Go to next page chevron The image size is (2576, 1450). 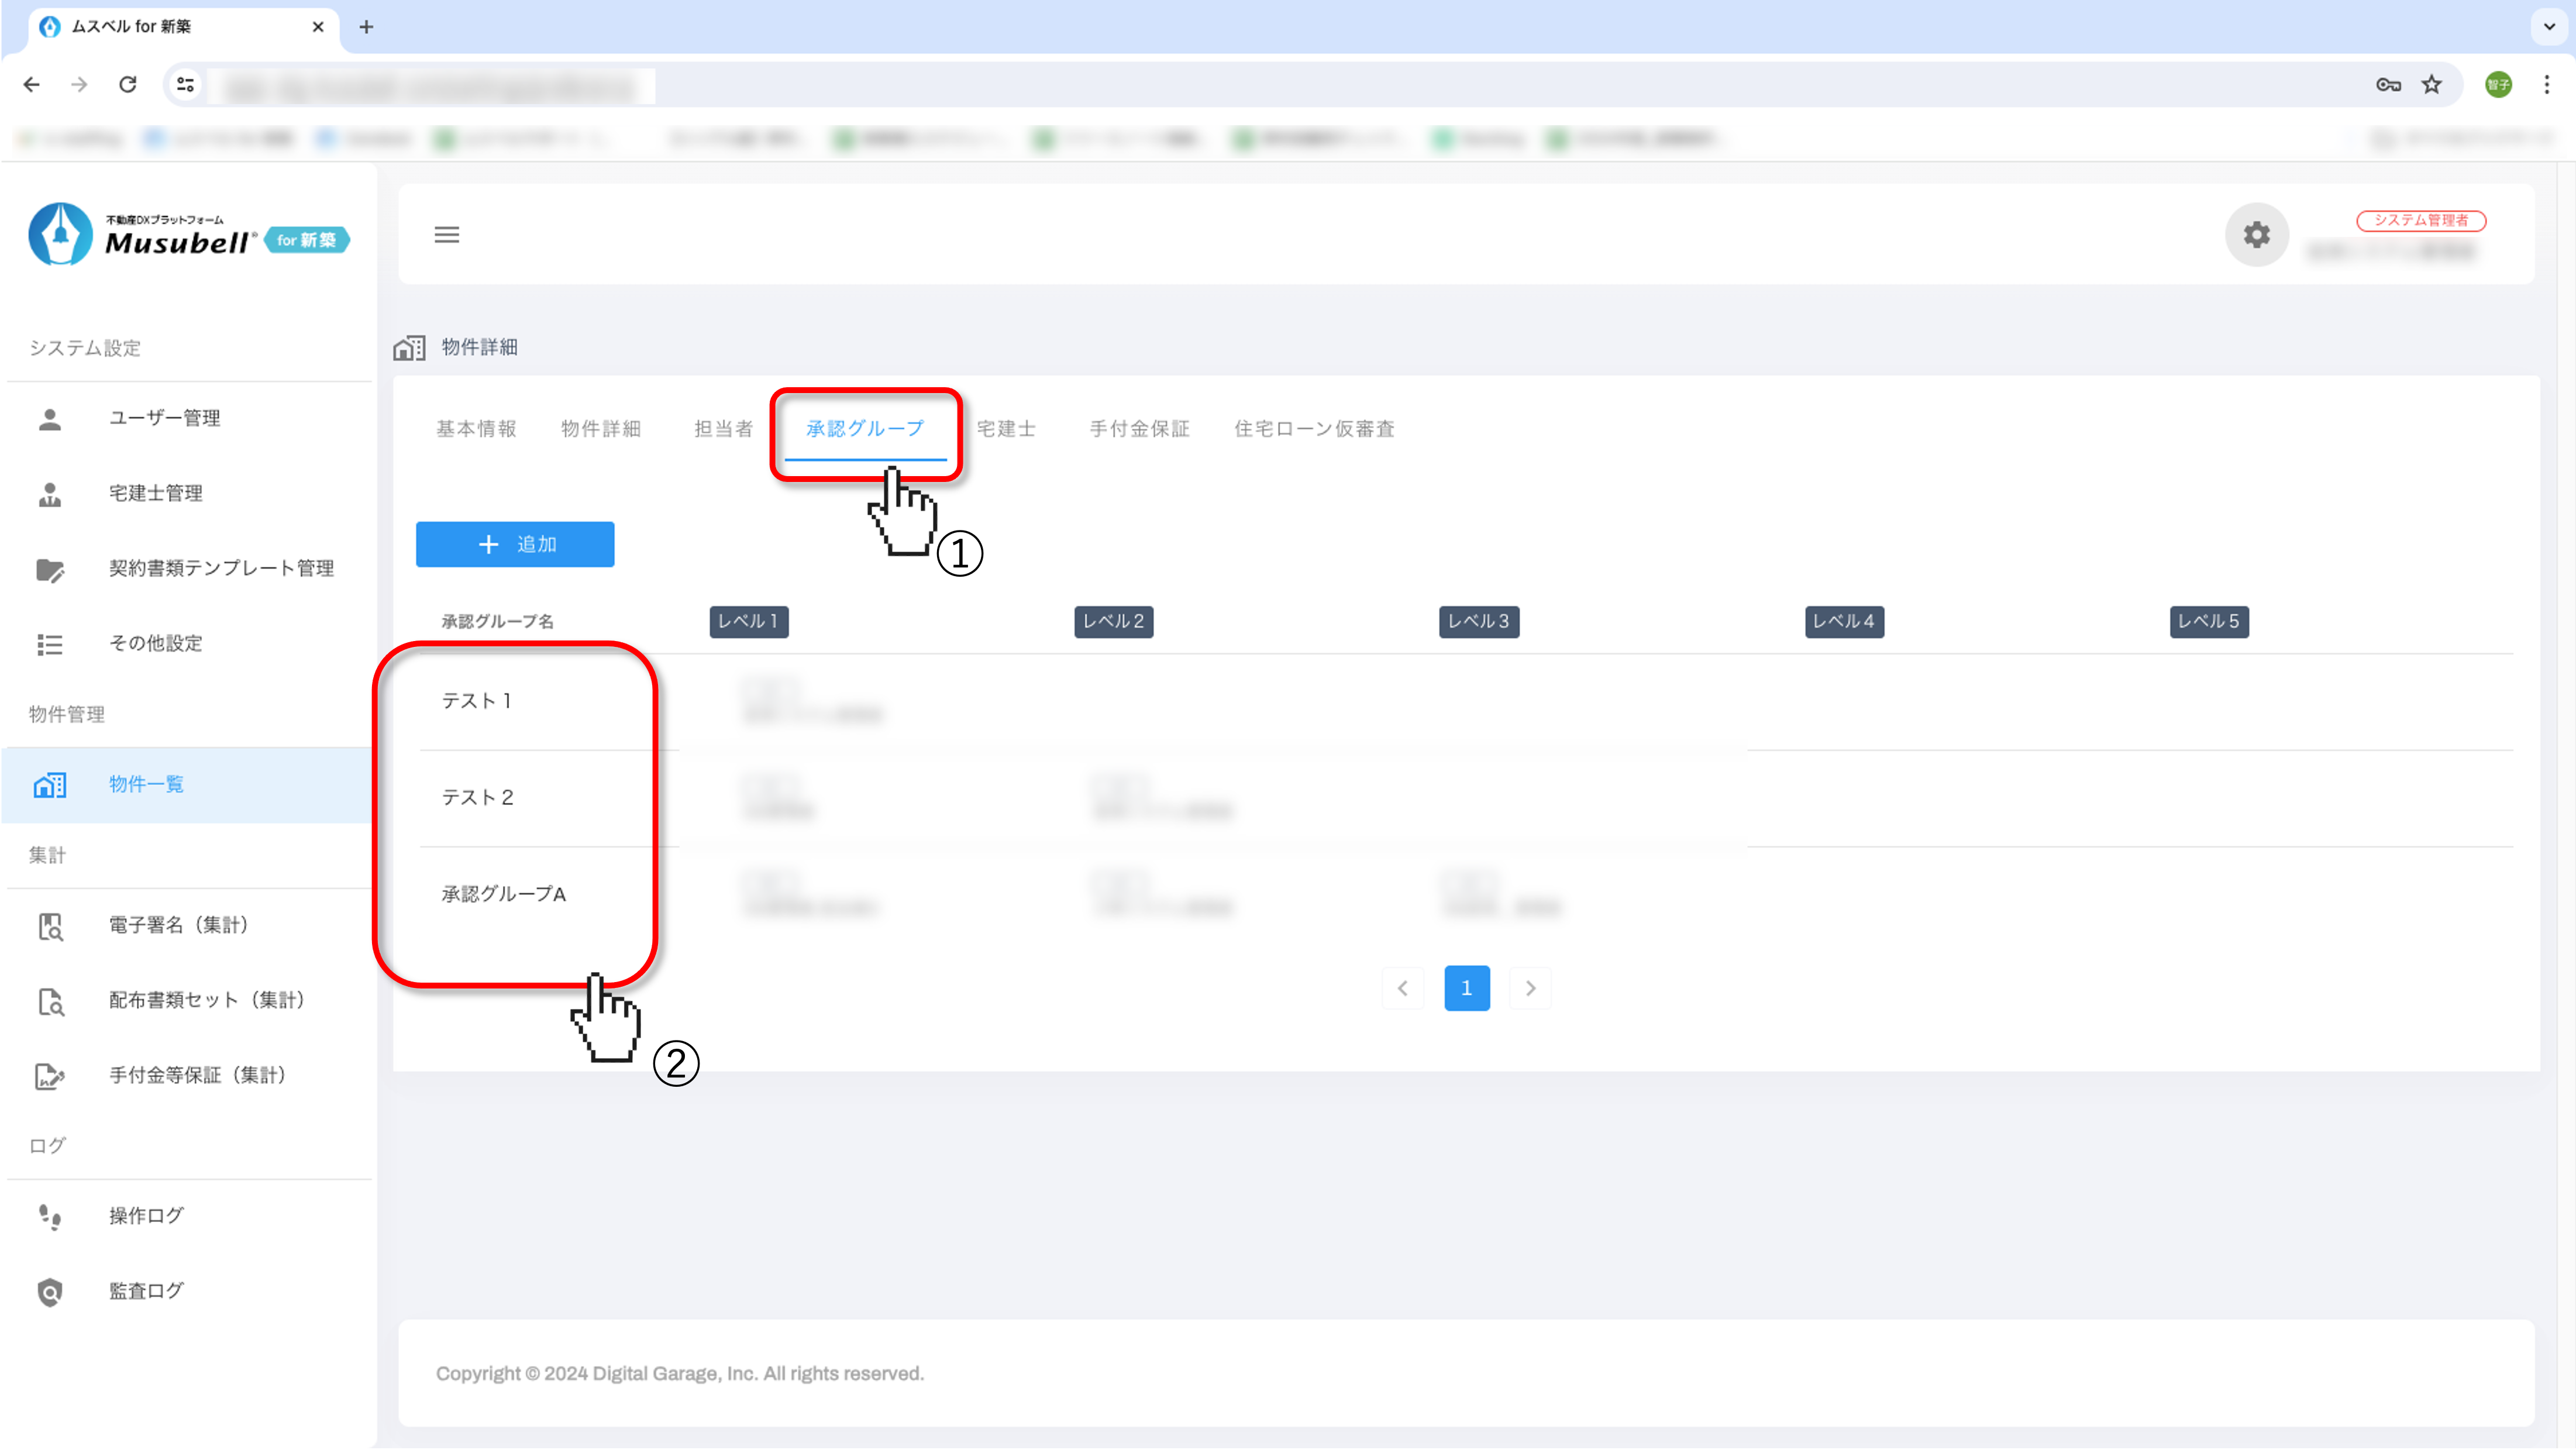pos(1530,988)
